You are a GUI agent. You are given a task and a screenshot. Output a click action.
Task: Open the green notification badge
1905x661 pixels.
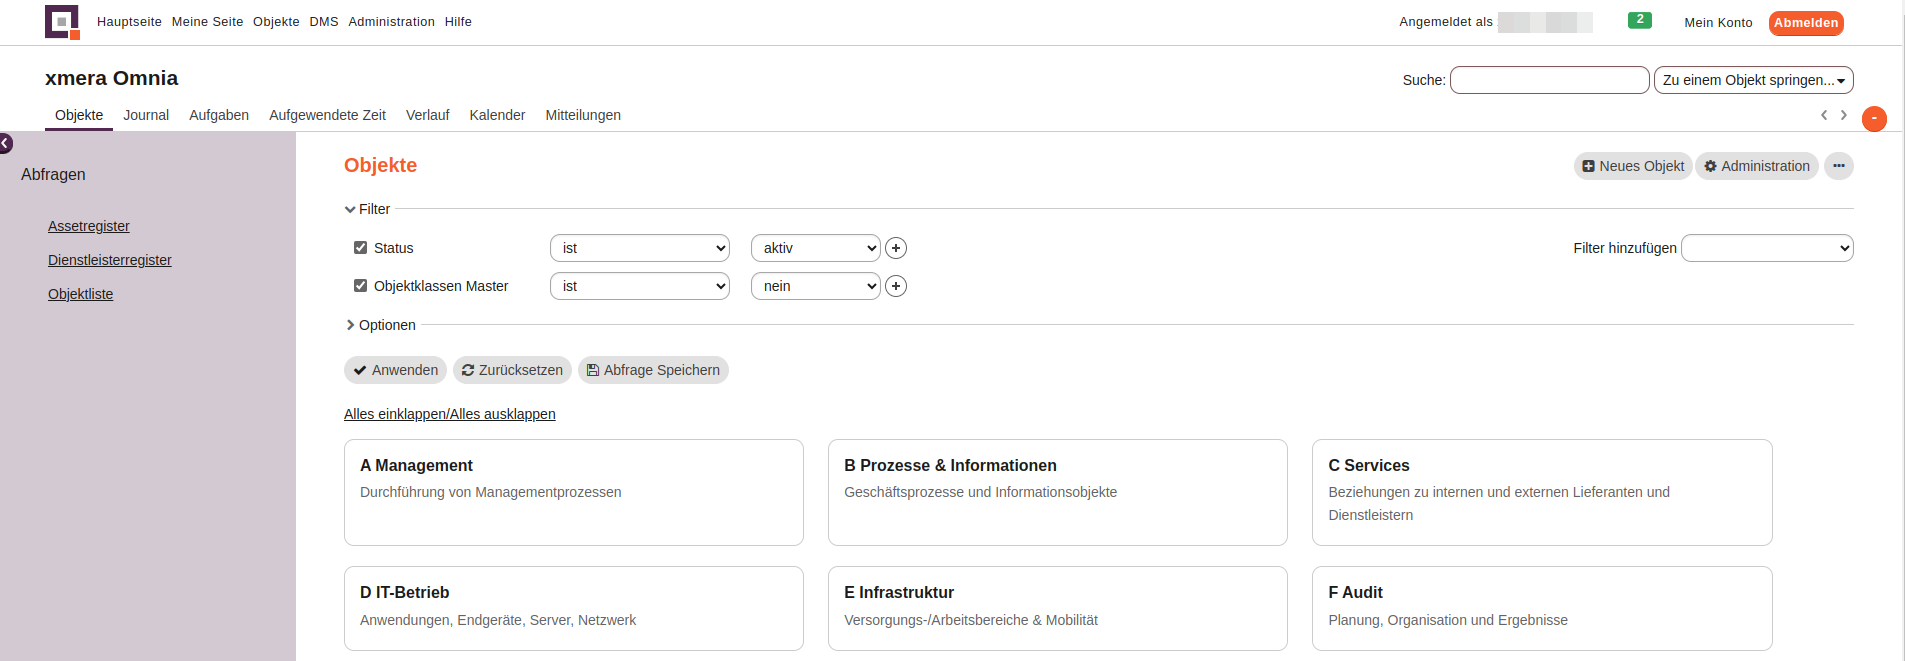[1639, 20]
